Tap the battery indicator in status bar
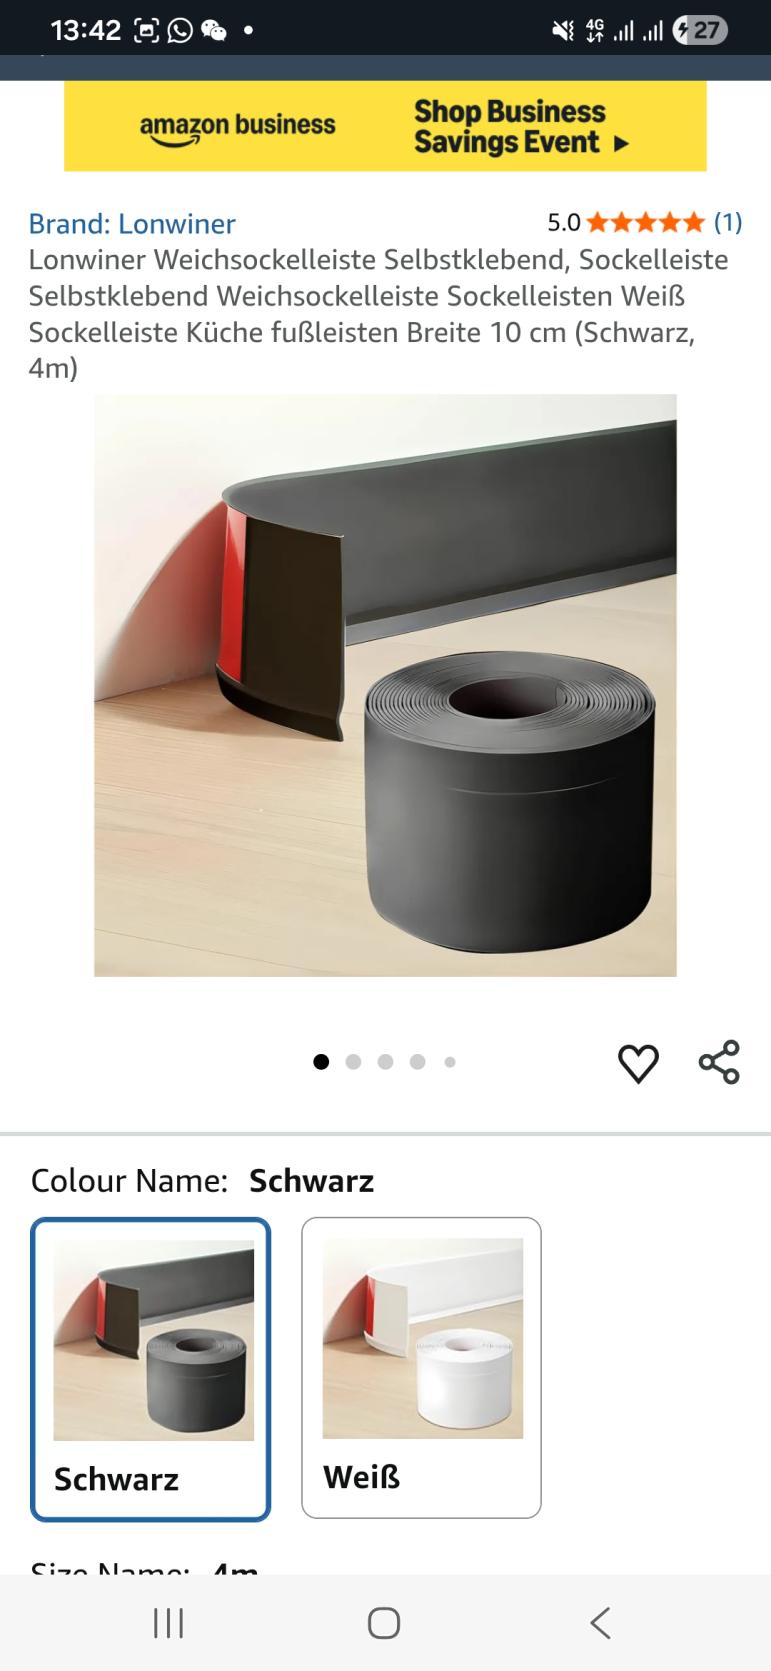This screenshot has width=771, height=1671. tap(700, 31)
